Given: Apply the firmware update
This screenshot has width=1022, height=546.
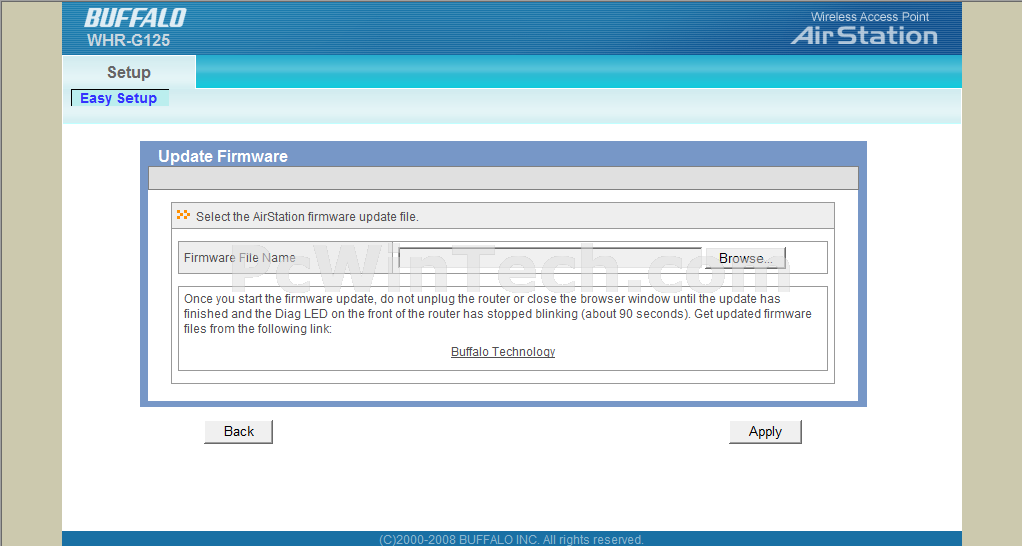Looking at the screenshot, I should 765,431.
